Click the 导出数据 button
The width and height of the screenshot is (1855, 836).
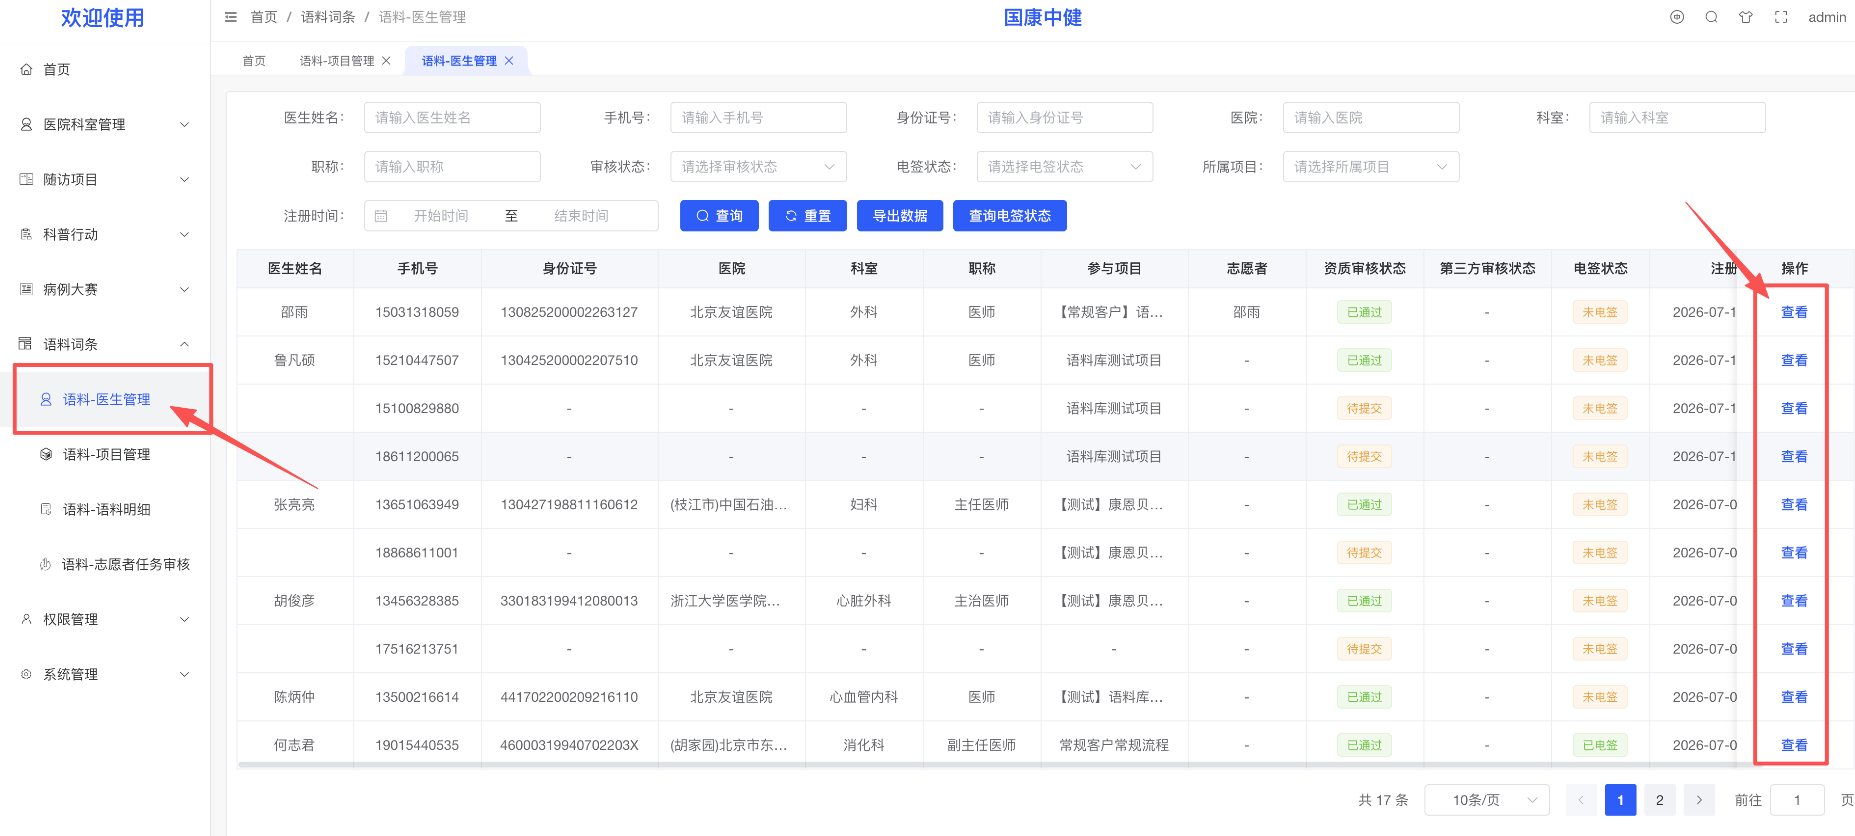point(900,216)
